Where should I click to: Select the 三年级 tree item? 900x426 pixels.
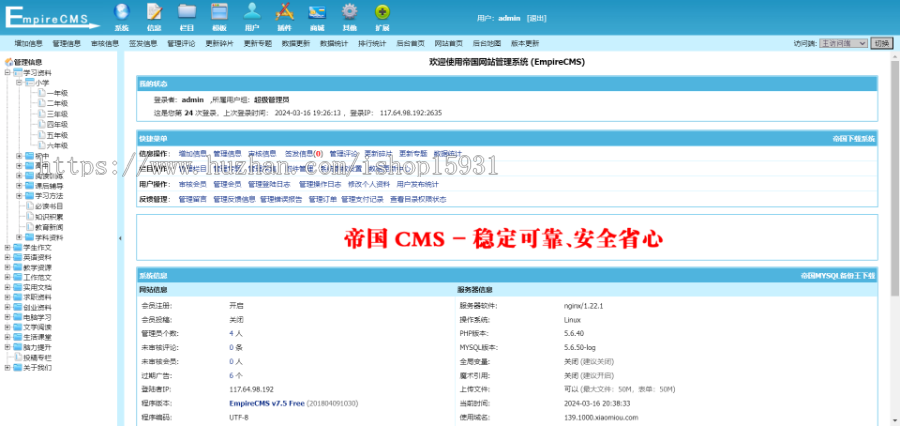pos(57,114)
